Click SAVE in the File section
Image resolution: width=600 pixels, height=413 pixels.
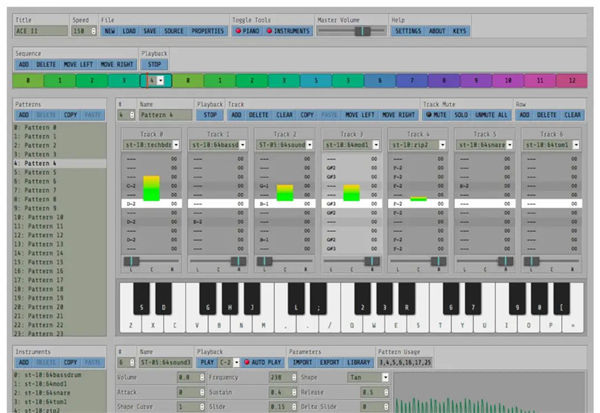(x=150, y=31)
